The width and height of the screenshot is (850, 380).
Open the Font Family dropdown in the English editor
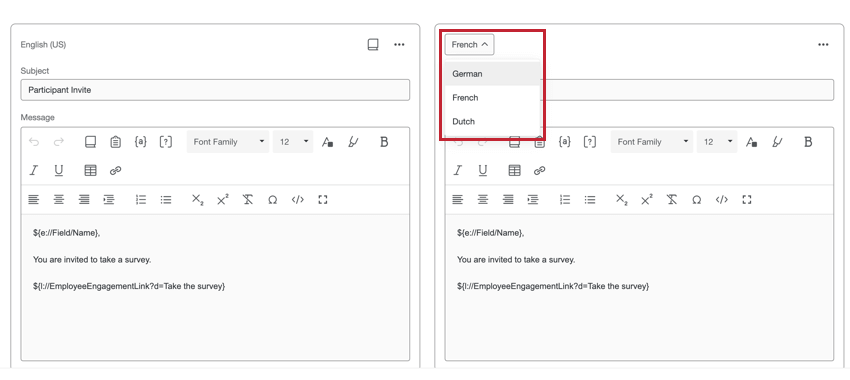coord(228,142)
